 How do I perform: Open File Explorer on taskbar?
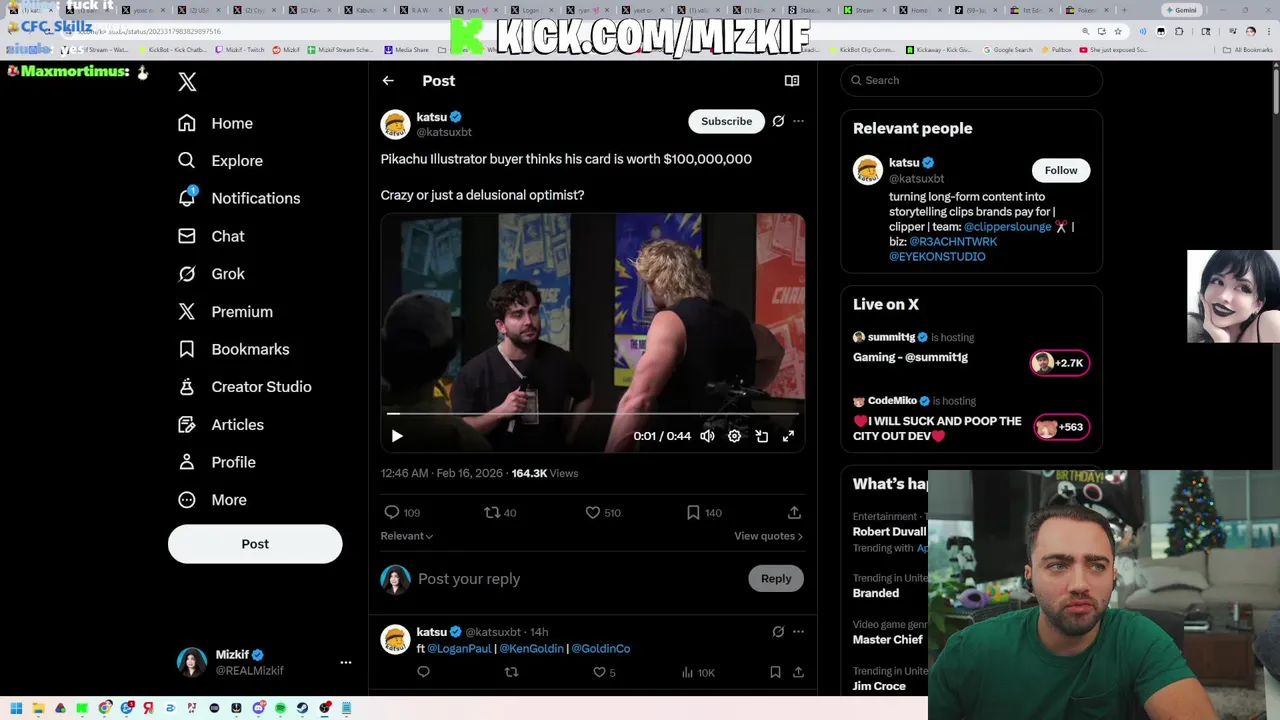[38, 708]
